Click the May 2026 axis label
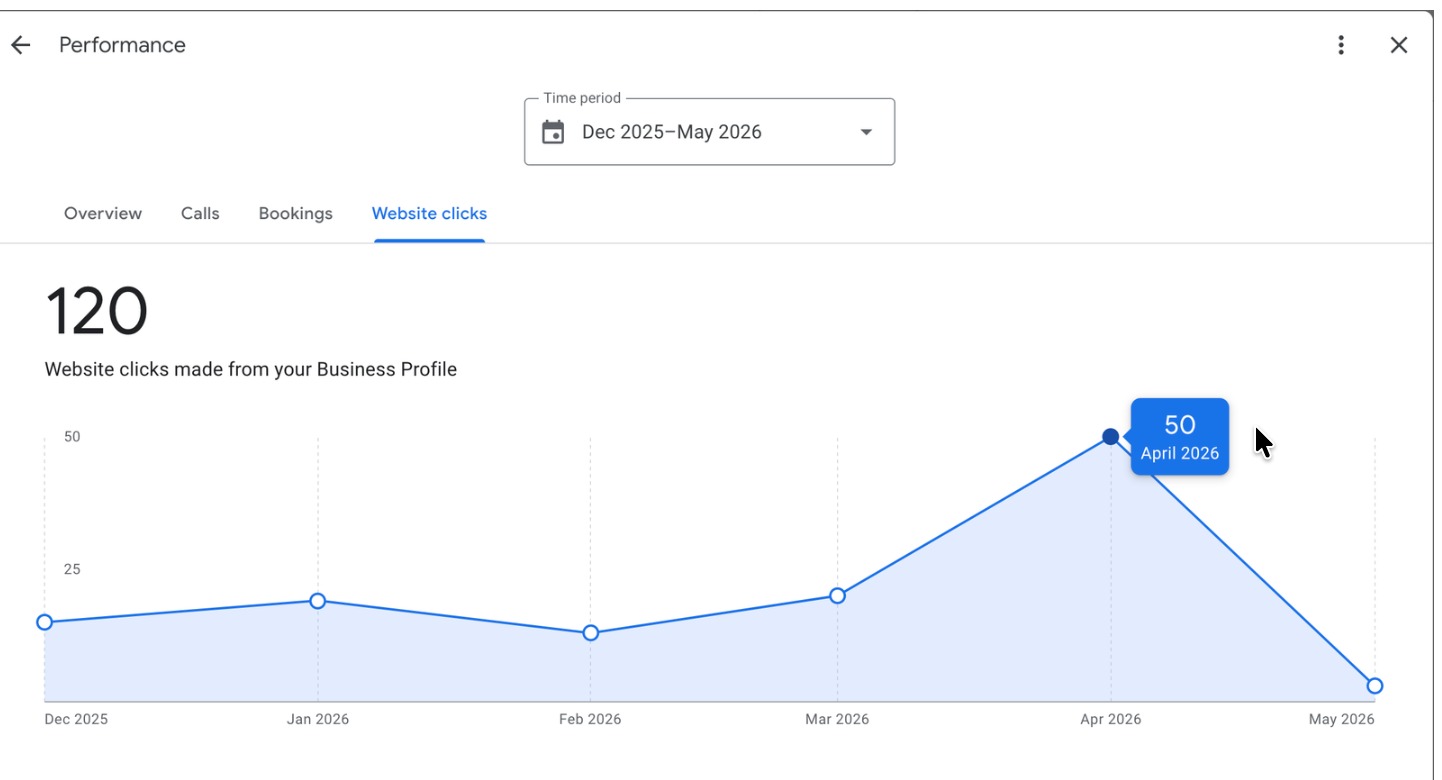This screenshot has width=1442, height=780. coord(1342,719)
